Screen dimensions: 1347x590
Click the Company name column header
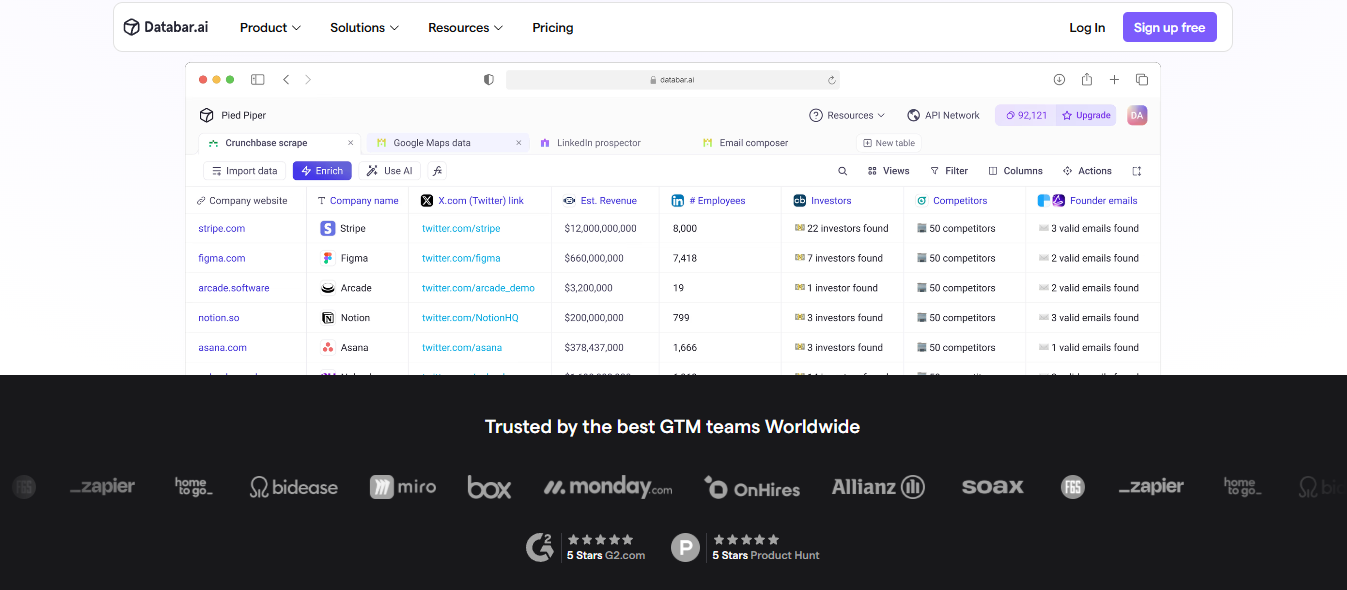(x=358, y=201)
